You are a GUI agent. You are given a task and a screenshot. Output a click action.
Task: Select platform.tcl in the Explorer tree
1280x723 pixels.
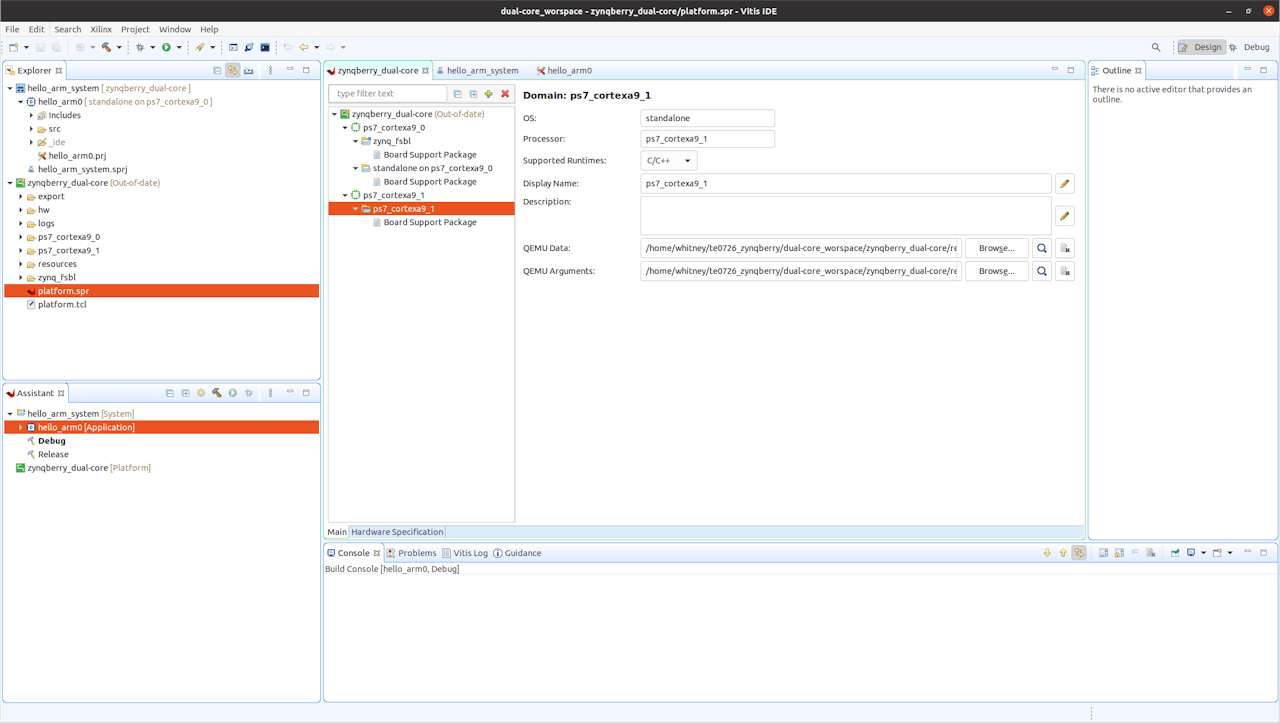[62, 304]
